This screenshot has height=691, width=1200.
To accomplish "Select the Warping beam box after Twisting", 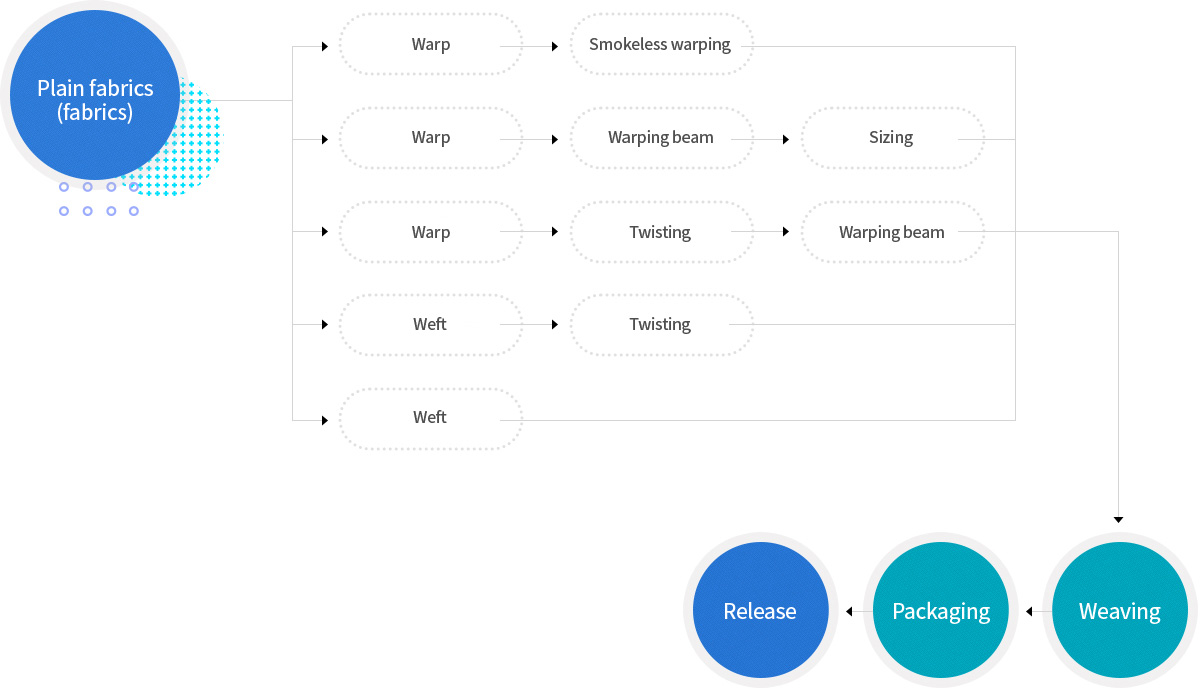I will pyautogui.click(x=891, y=232).
